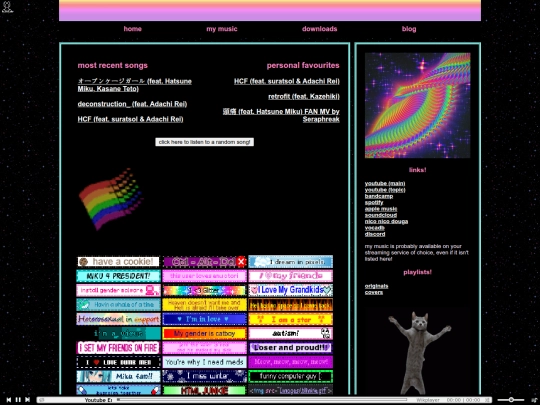Pause playback with the pause button
Screen dimensions: 540x405
coord(18,399)
